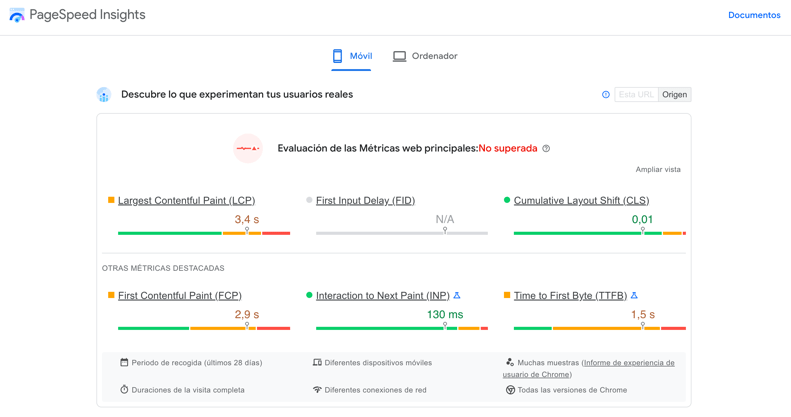791x417 pixels.
Task: Click the FID value N/A
Action: click(445, 219)
